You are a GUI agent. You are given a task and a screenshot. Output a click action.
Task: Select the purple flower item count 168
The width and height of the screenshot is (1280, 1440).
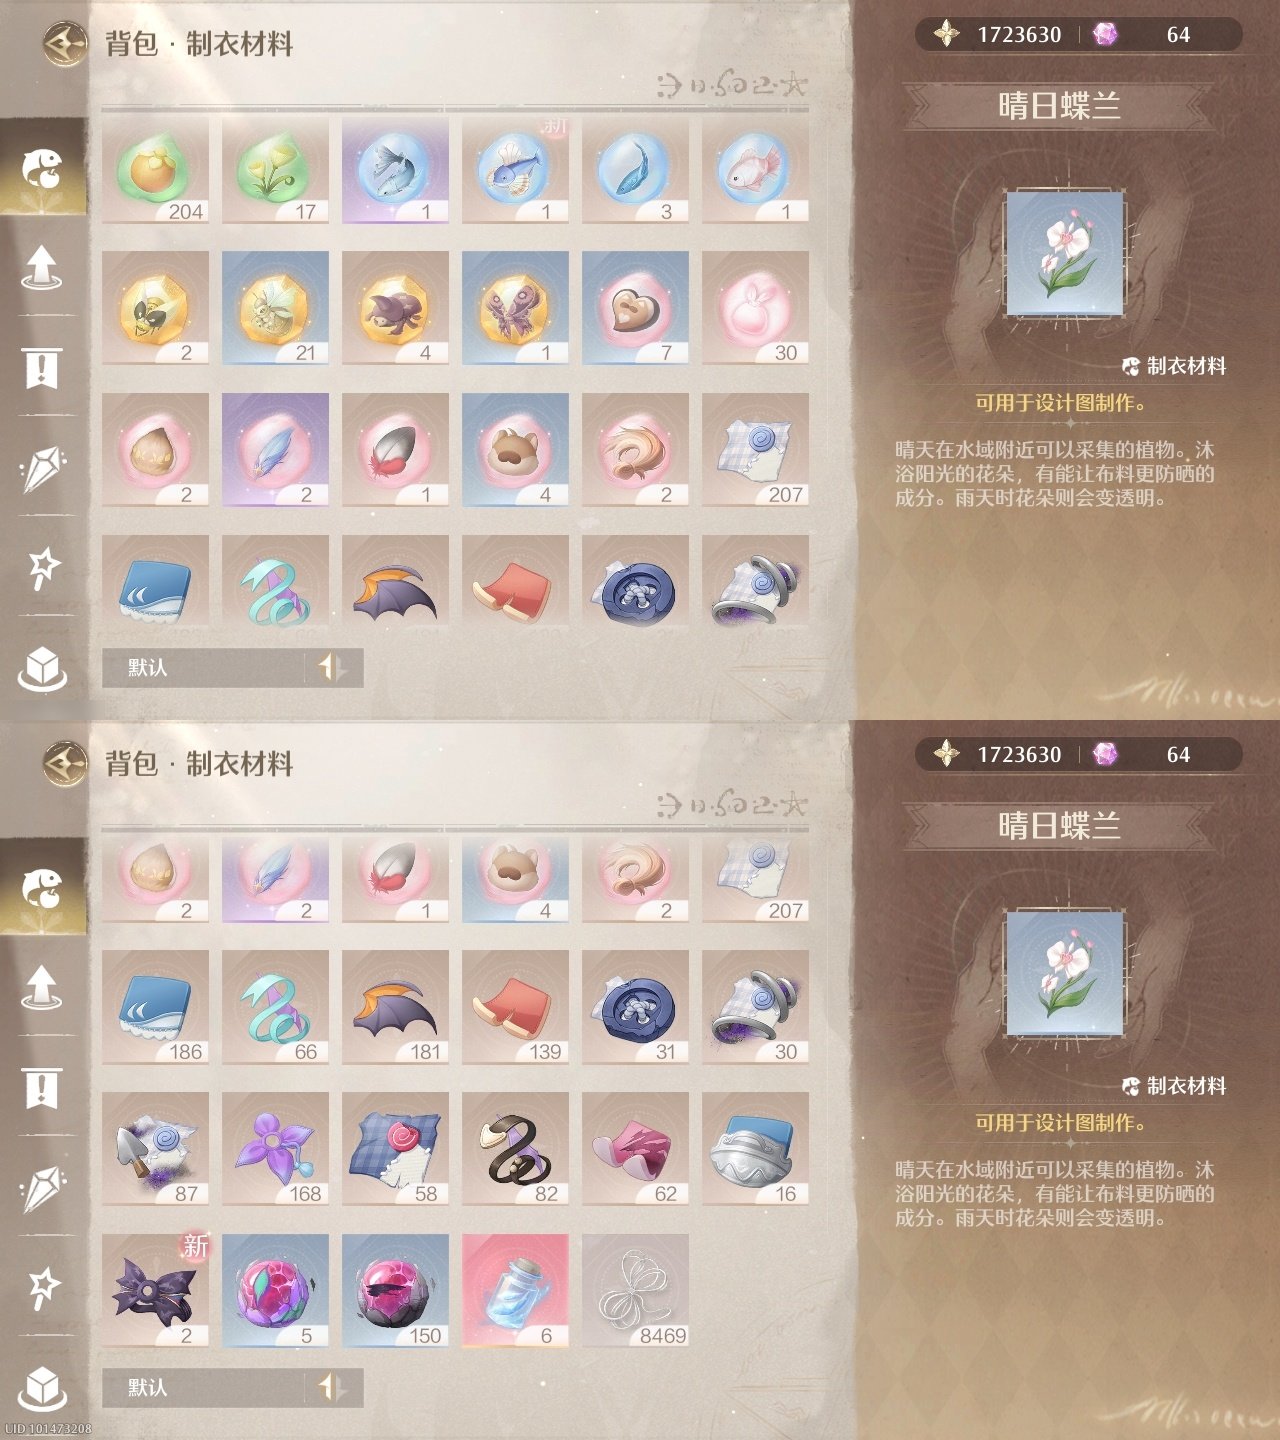click(275, 1149)
